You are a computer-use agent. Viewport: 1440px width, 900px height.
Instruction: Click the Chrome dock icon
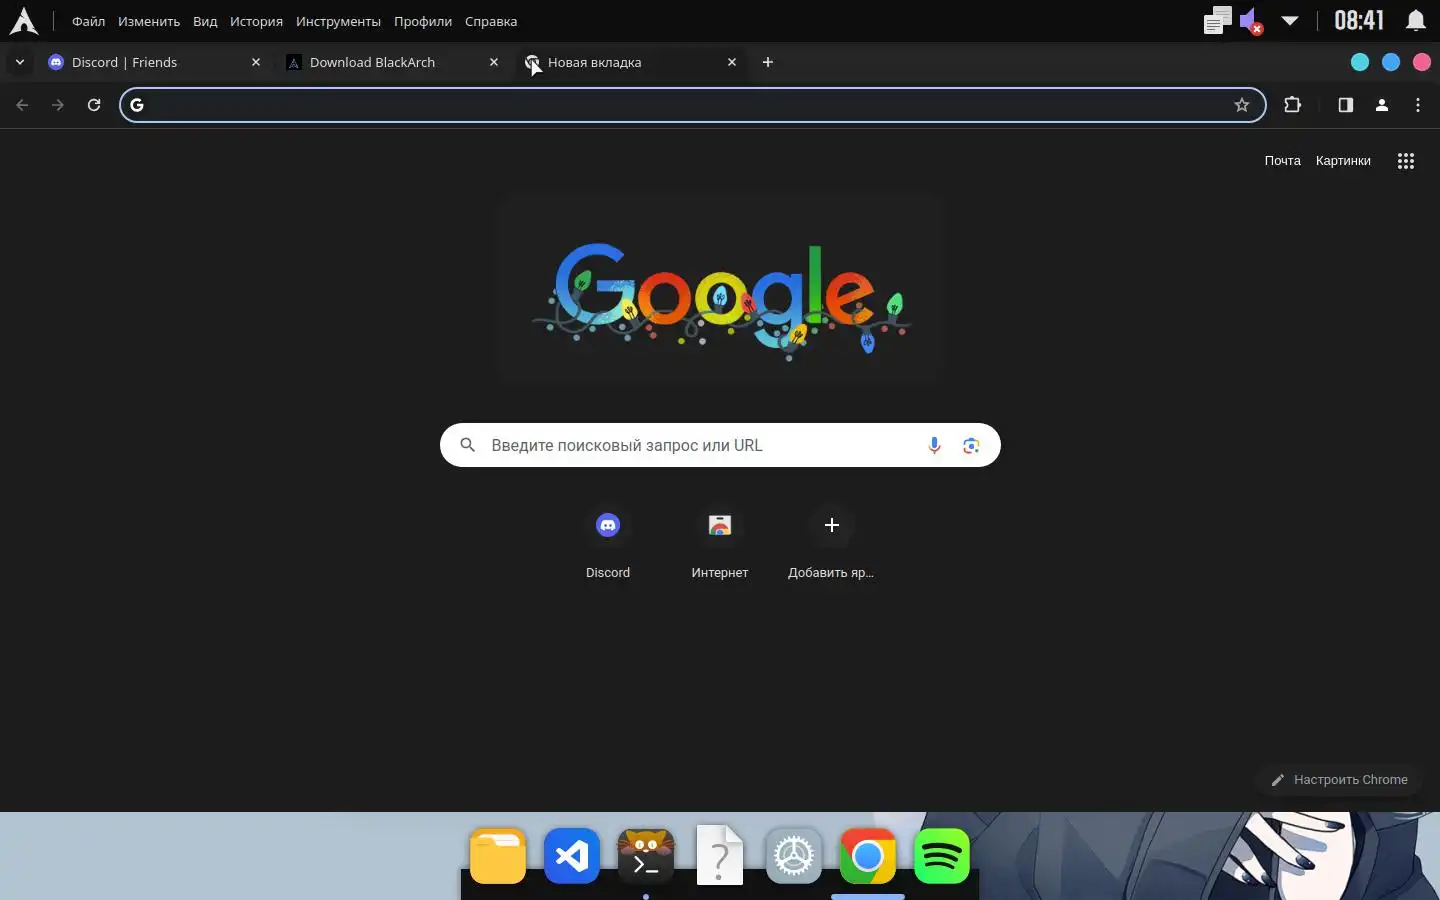click(x=868, y=857)
